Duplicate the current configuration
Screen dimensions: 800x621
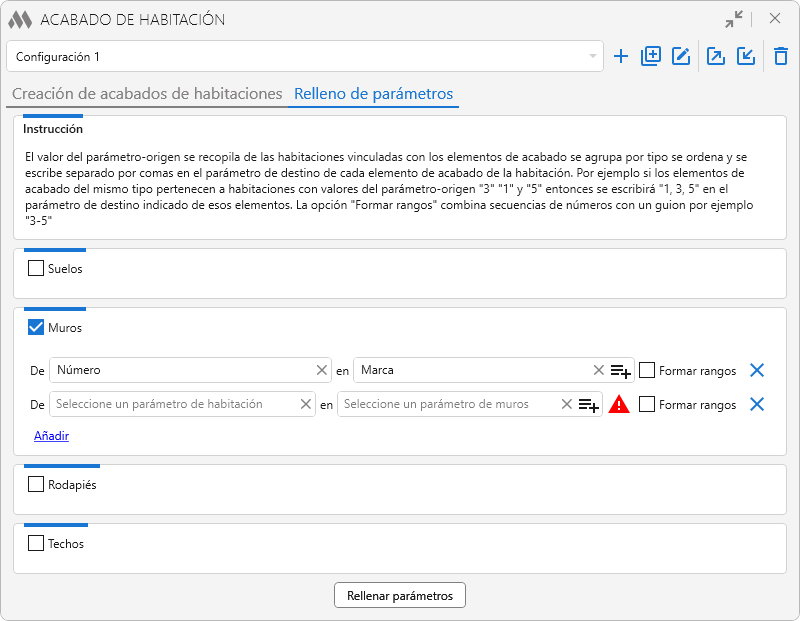[651, 57]
